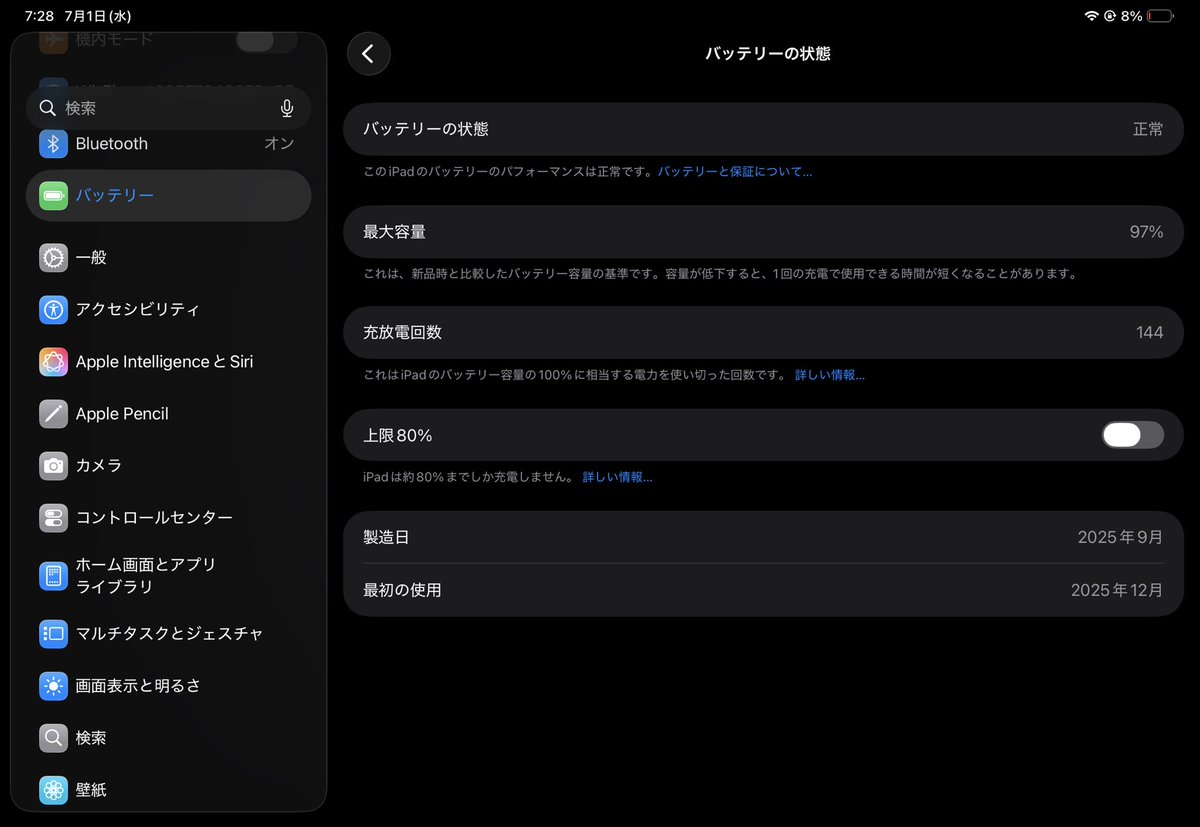The width and height of the screenshot is (1200, 827).
Task: Open Bluetooth settings row
Action: (x=168, y=144)
